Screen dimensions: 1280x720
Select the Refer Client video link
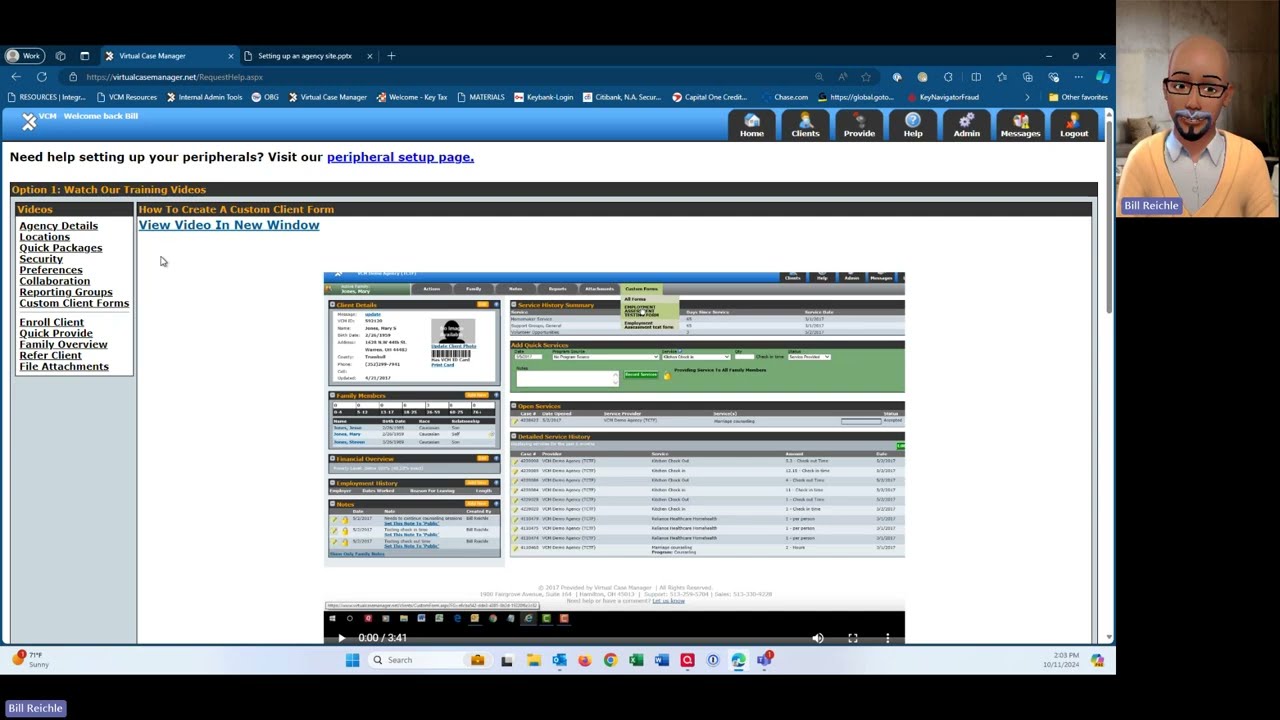coord(50,356)
